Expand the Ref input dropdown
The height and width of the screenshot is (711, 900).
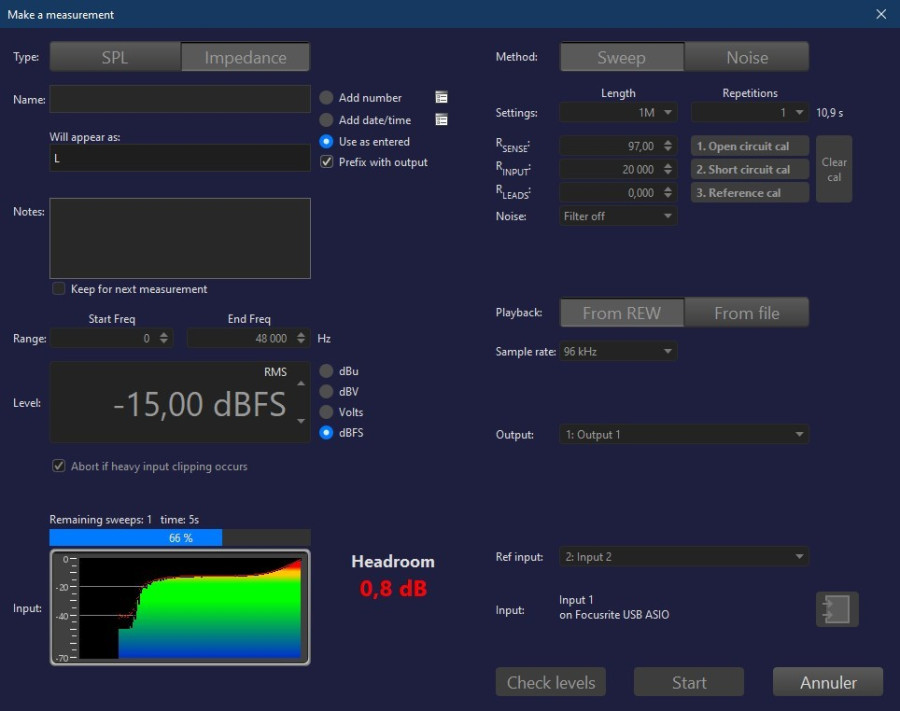(x=684, y=557)
